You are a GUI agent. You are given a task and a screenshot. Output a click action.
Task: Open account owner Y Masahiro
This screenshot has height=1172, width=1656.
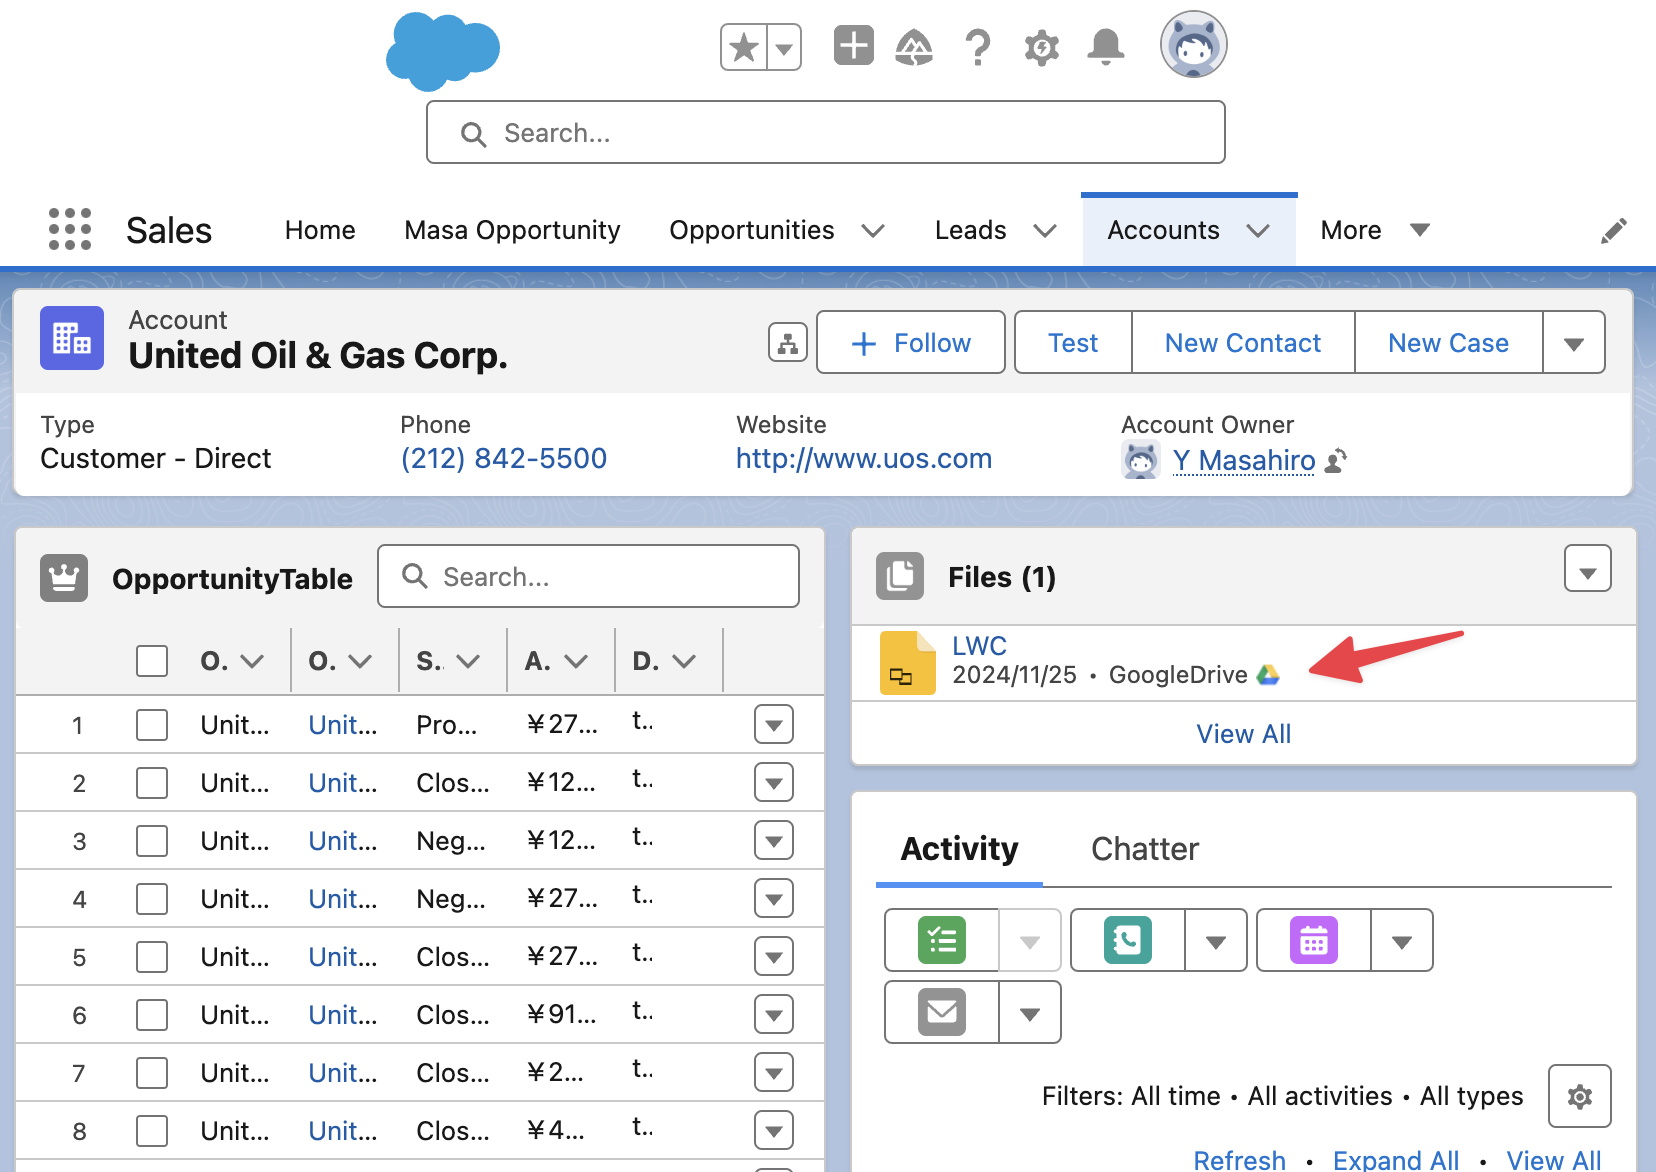pyautogui.click(x=1244, y=460)
